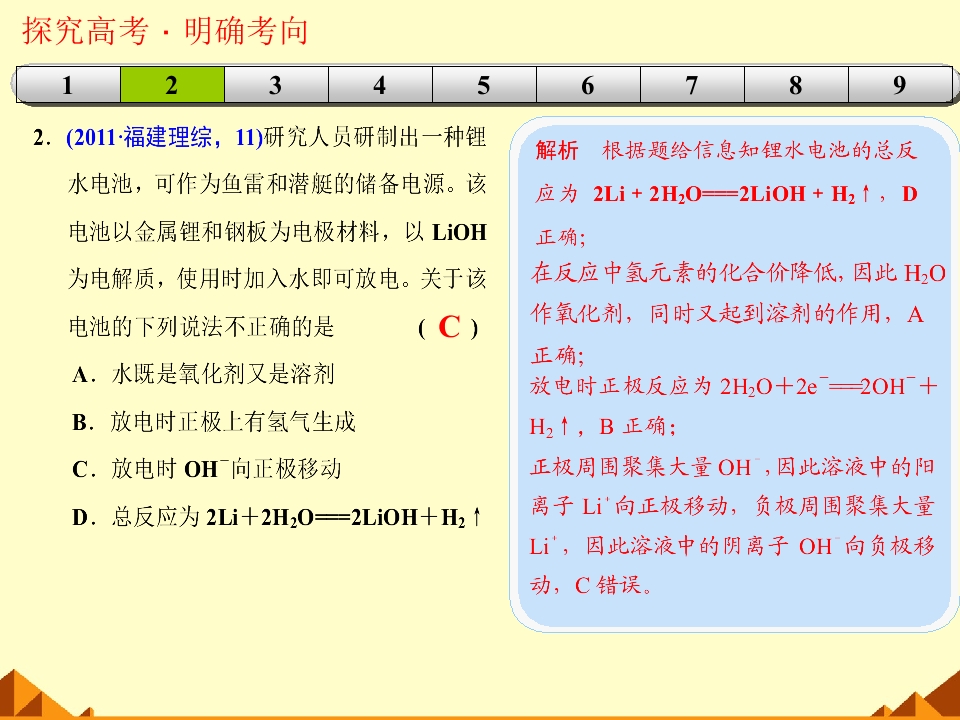Switch to question tab 6
Screen dimensions: 960x720
coord(588,84)
